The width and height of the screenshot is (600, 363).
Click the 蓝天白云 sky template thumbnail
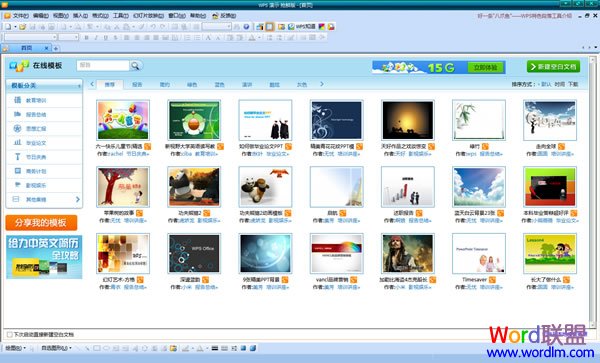[x=479, y=187]
